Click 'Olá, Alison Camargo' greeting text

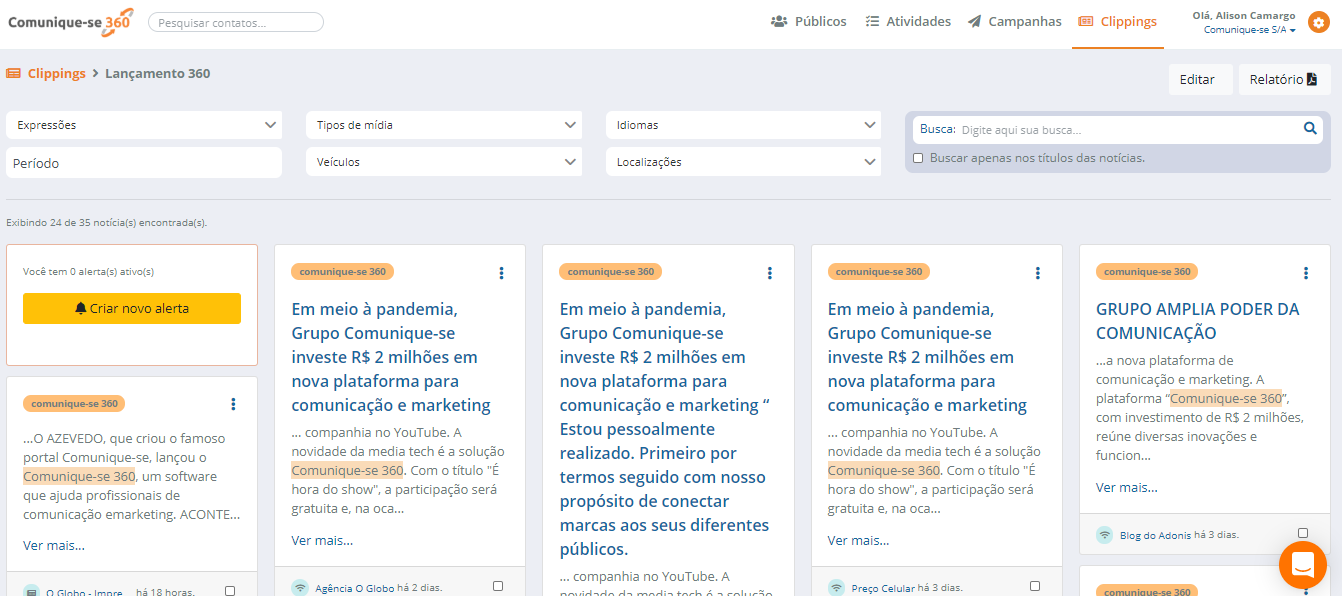tap(1244, 15)
